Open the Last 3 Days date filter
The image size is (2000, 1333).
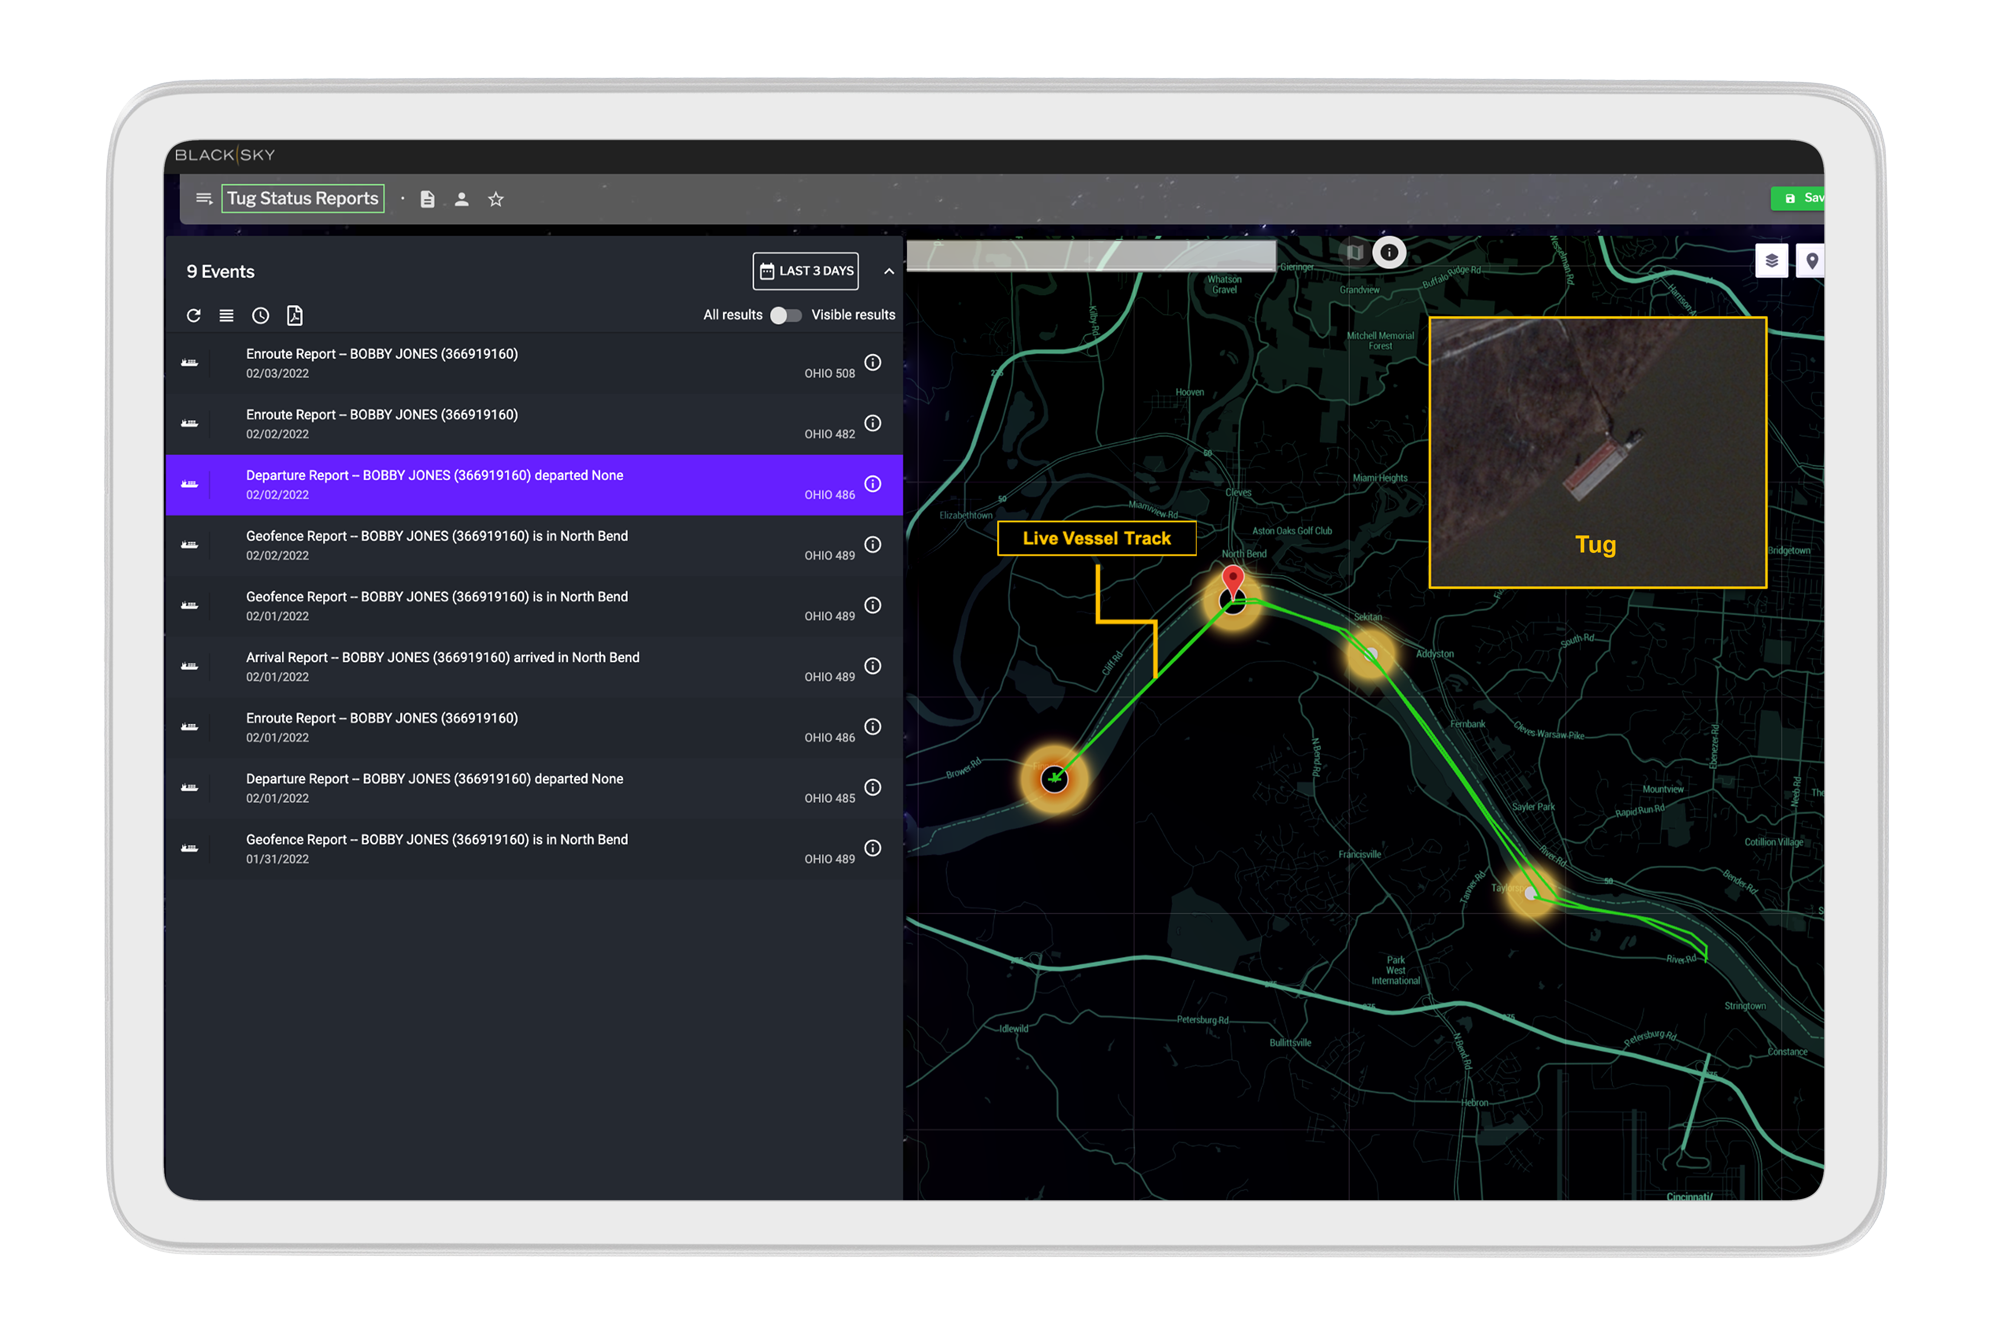pyautogui.click(x=805, y=271)
